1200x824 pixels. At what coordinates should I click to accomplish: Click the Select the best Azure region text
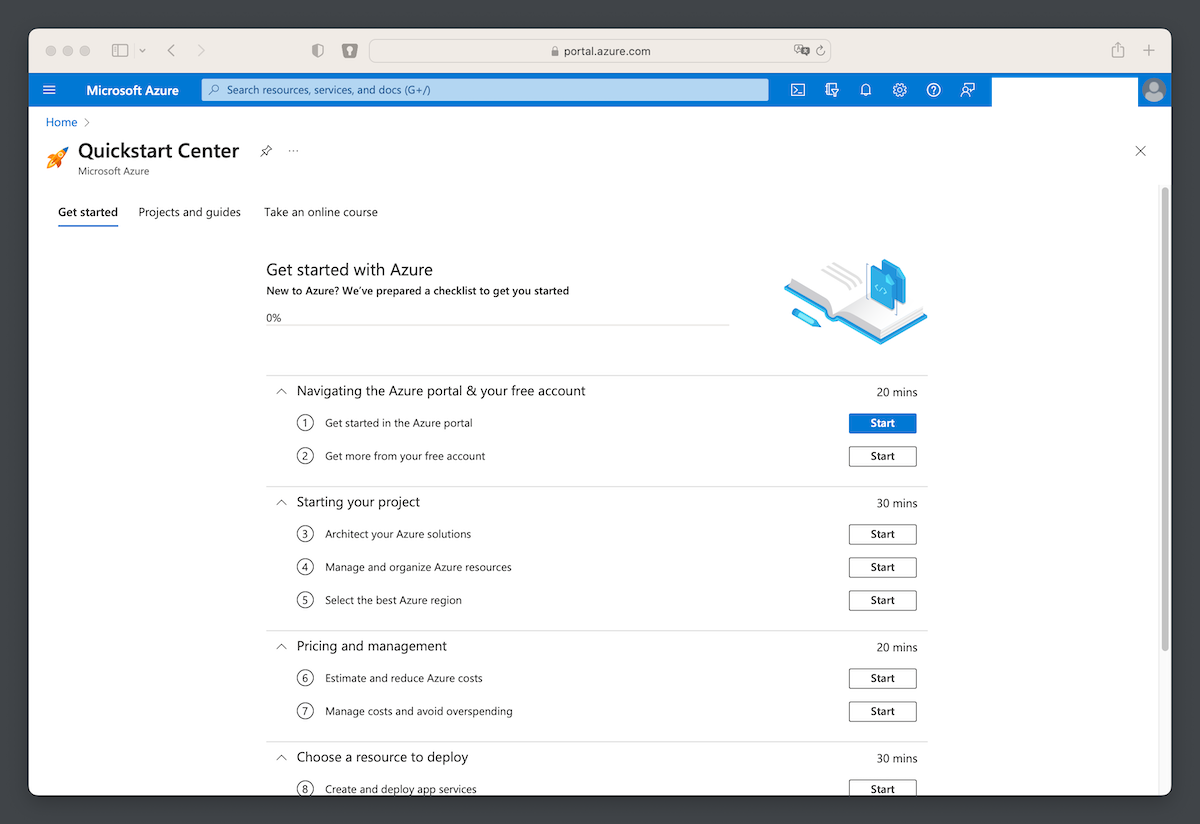[393, 600]
